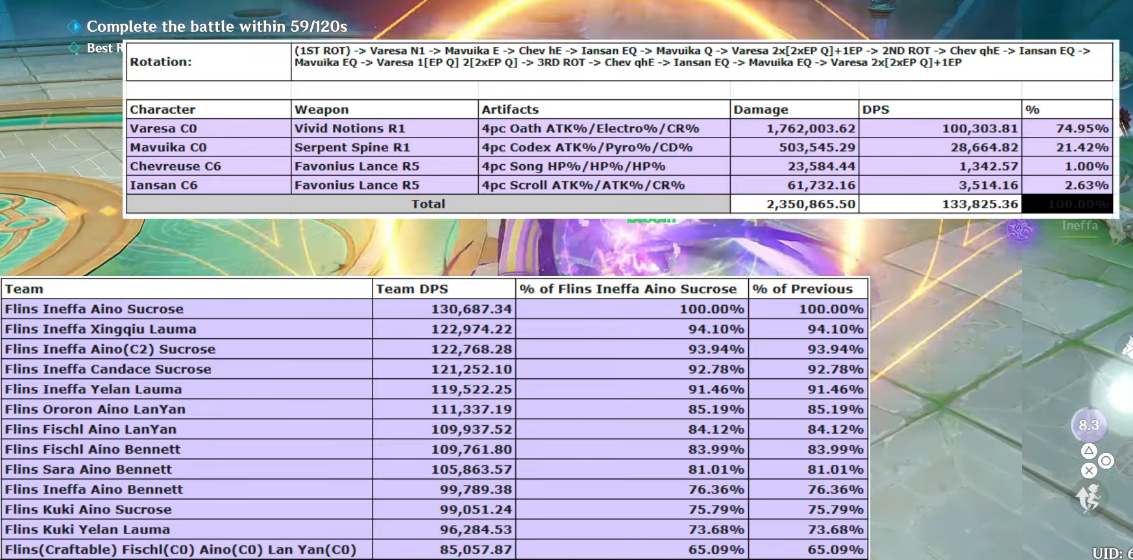This screenshot has width=1133, height=560.
Task: Click the team DPS value 85,057.87
Action: [x=444, y=549]
